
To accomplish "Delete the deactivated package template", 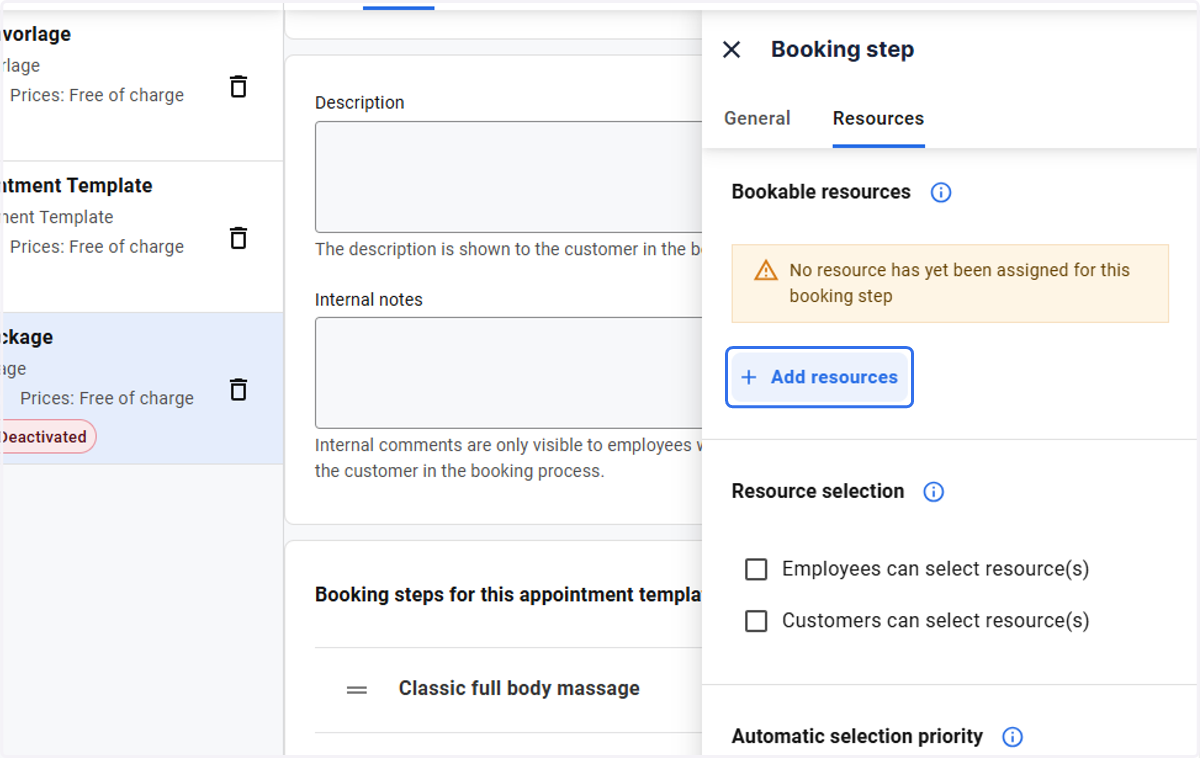I will point(238,389).
